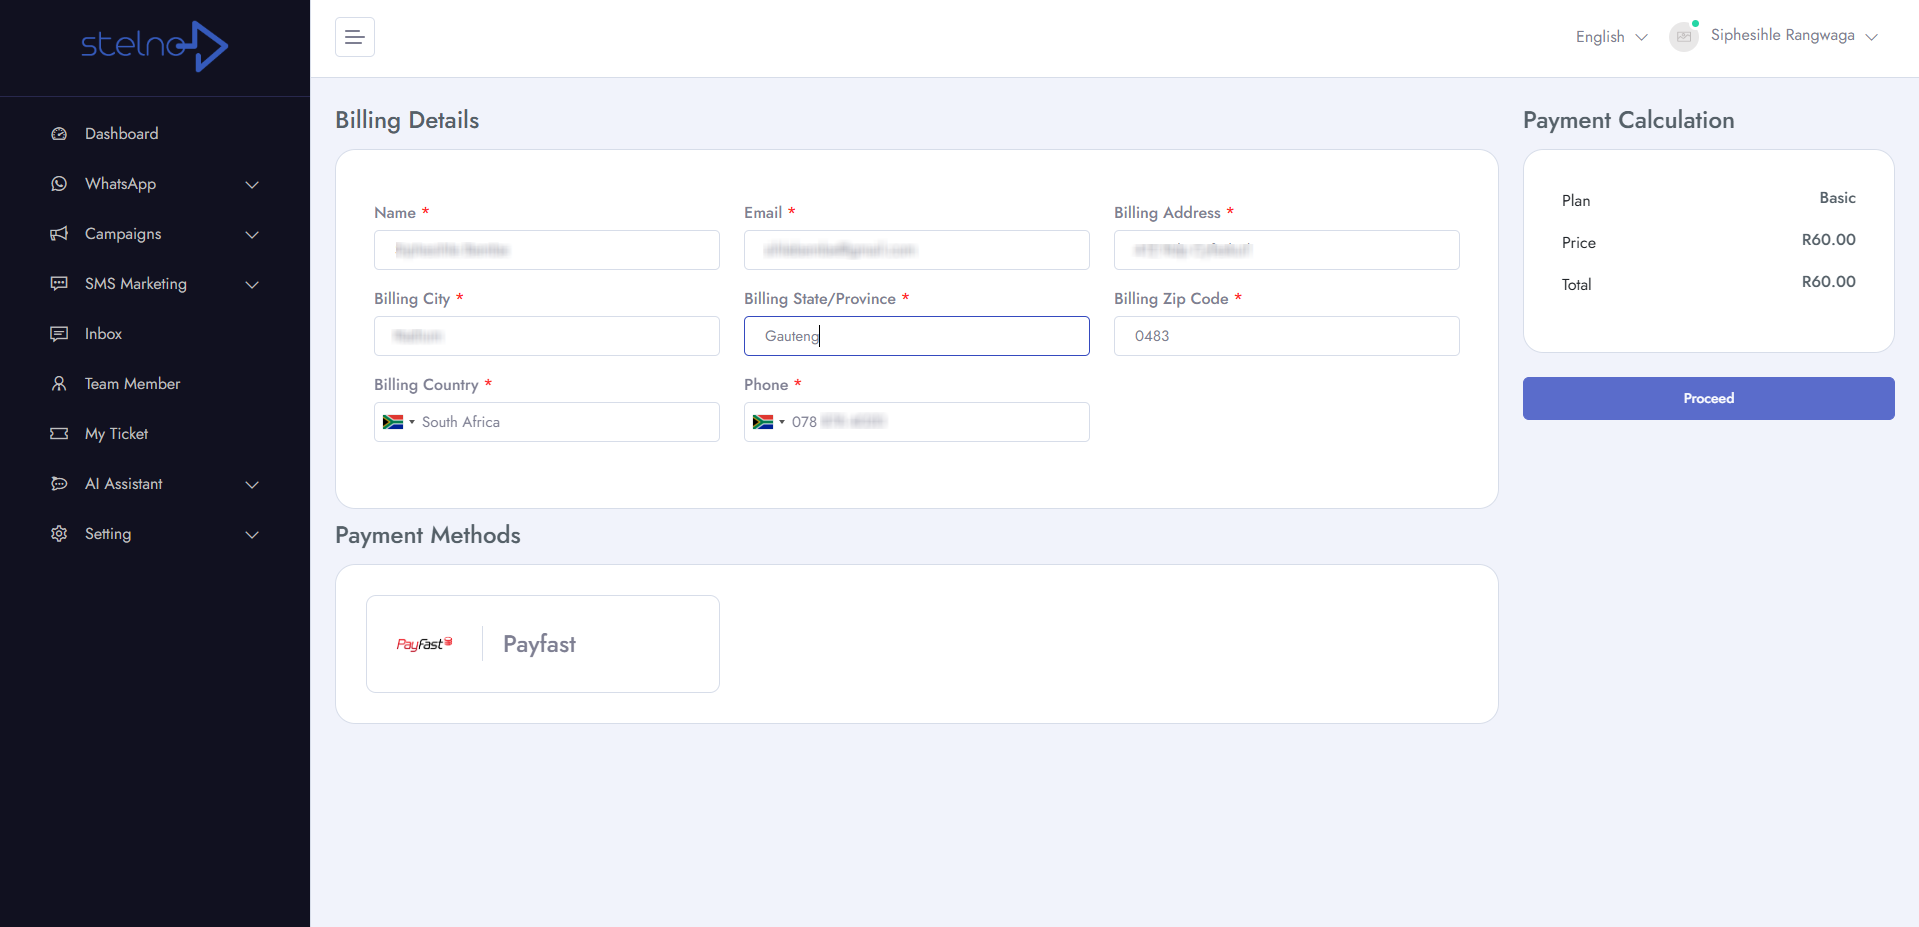Open the English language dropdown
The width and height of the screenshot is (1919, 927).
click(1610, 37)
